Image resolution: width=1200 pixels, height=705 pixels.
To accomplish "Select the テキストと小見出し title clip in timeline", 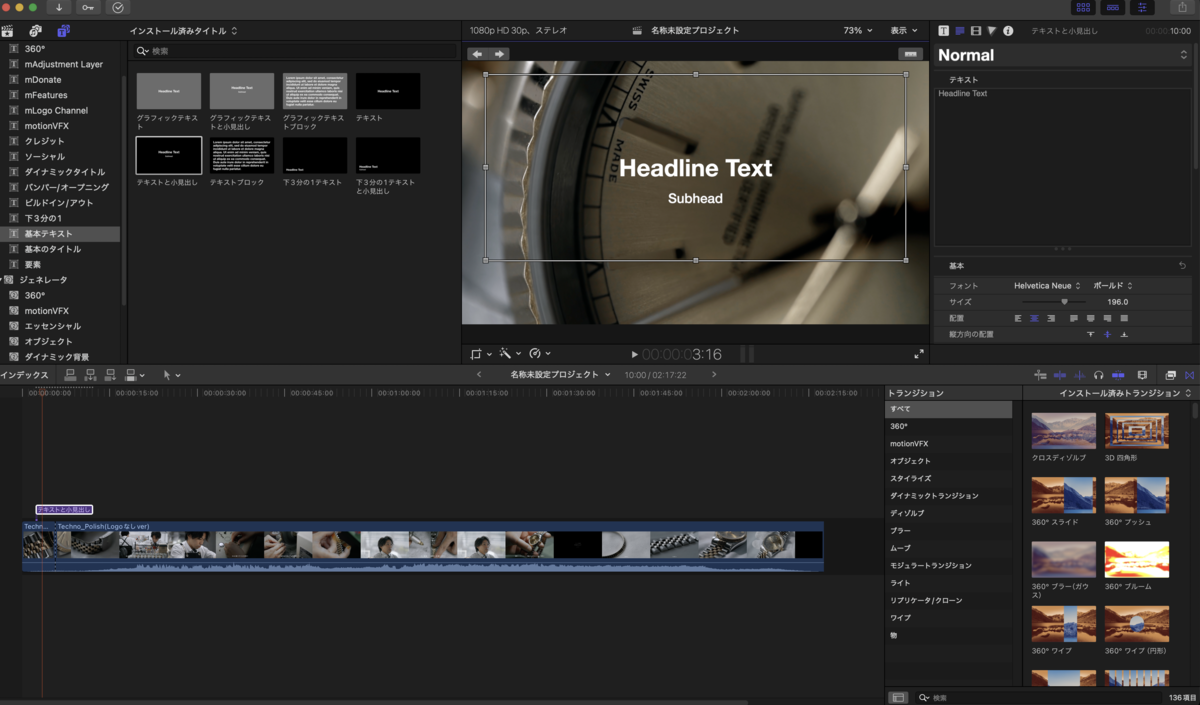I will point(64,509).
